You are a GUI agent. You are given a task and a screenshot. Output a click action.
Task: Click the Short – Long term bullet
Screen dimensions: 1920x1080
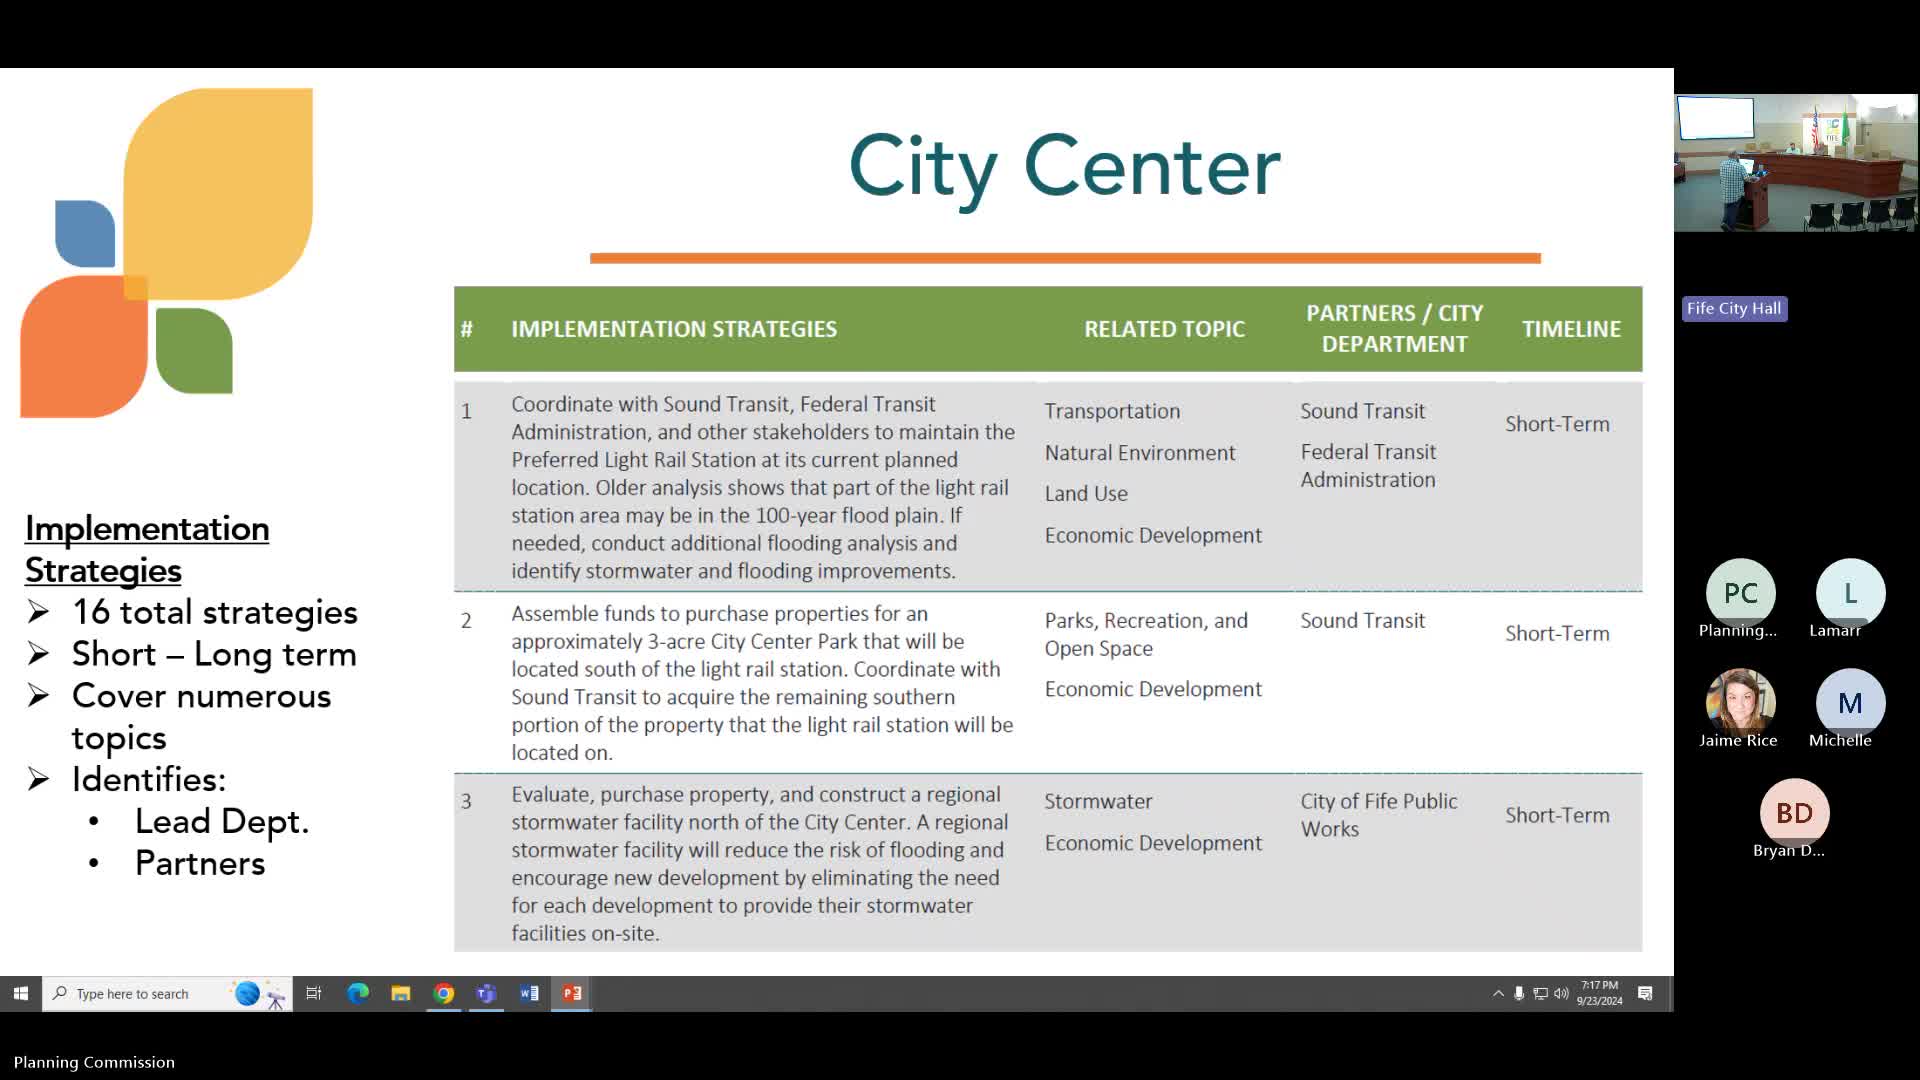(x=214, y=654)
